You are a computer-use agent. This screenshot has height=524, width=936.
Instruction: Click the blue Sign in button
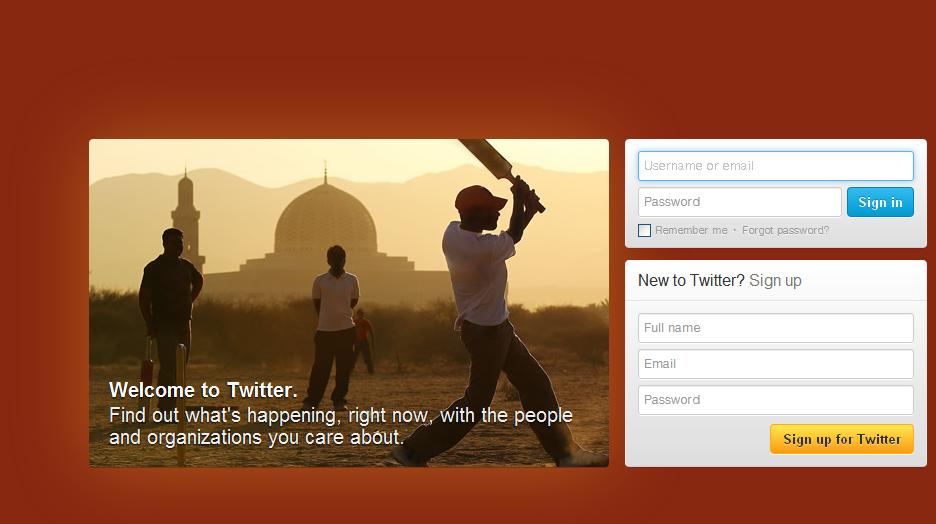pos(880,202)
